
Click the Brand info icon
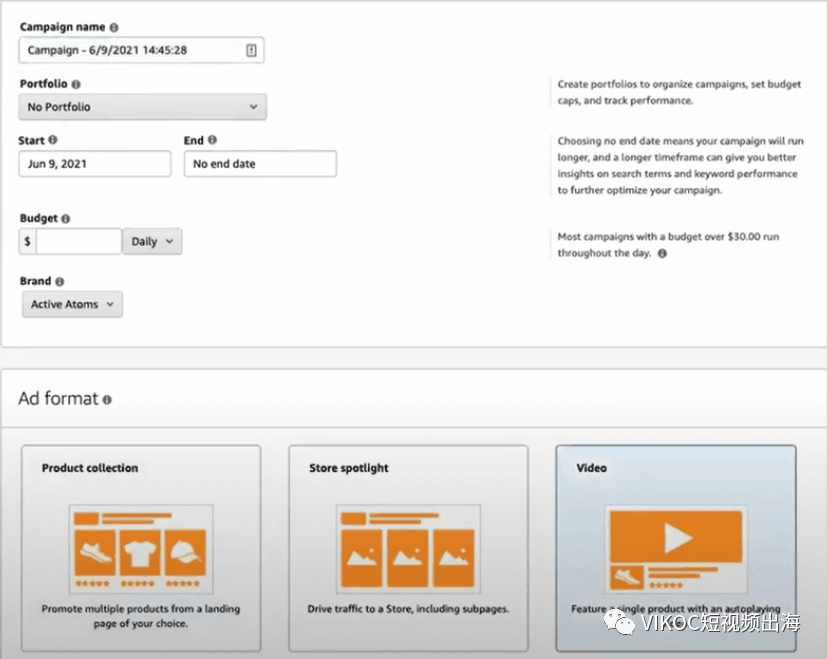[x=60, y=282]
